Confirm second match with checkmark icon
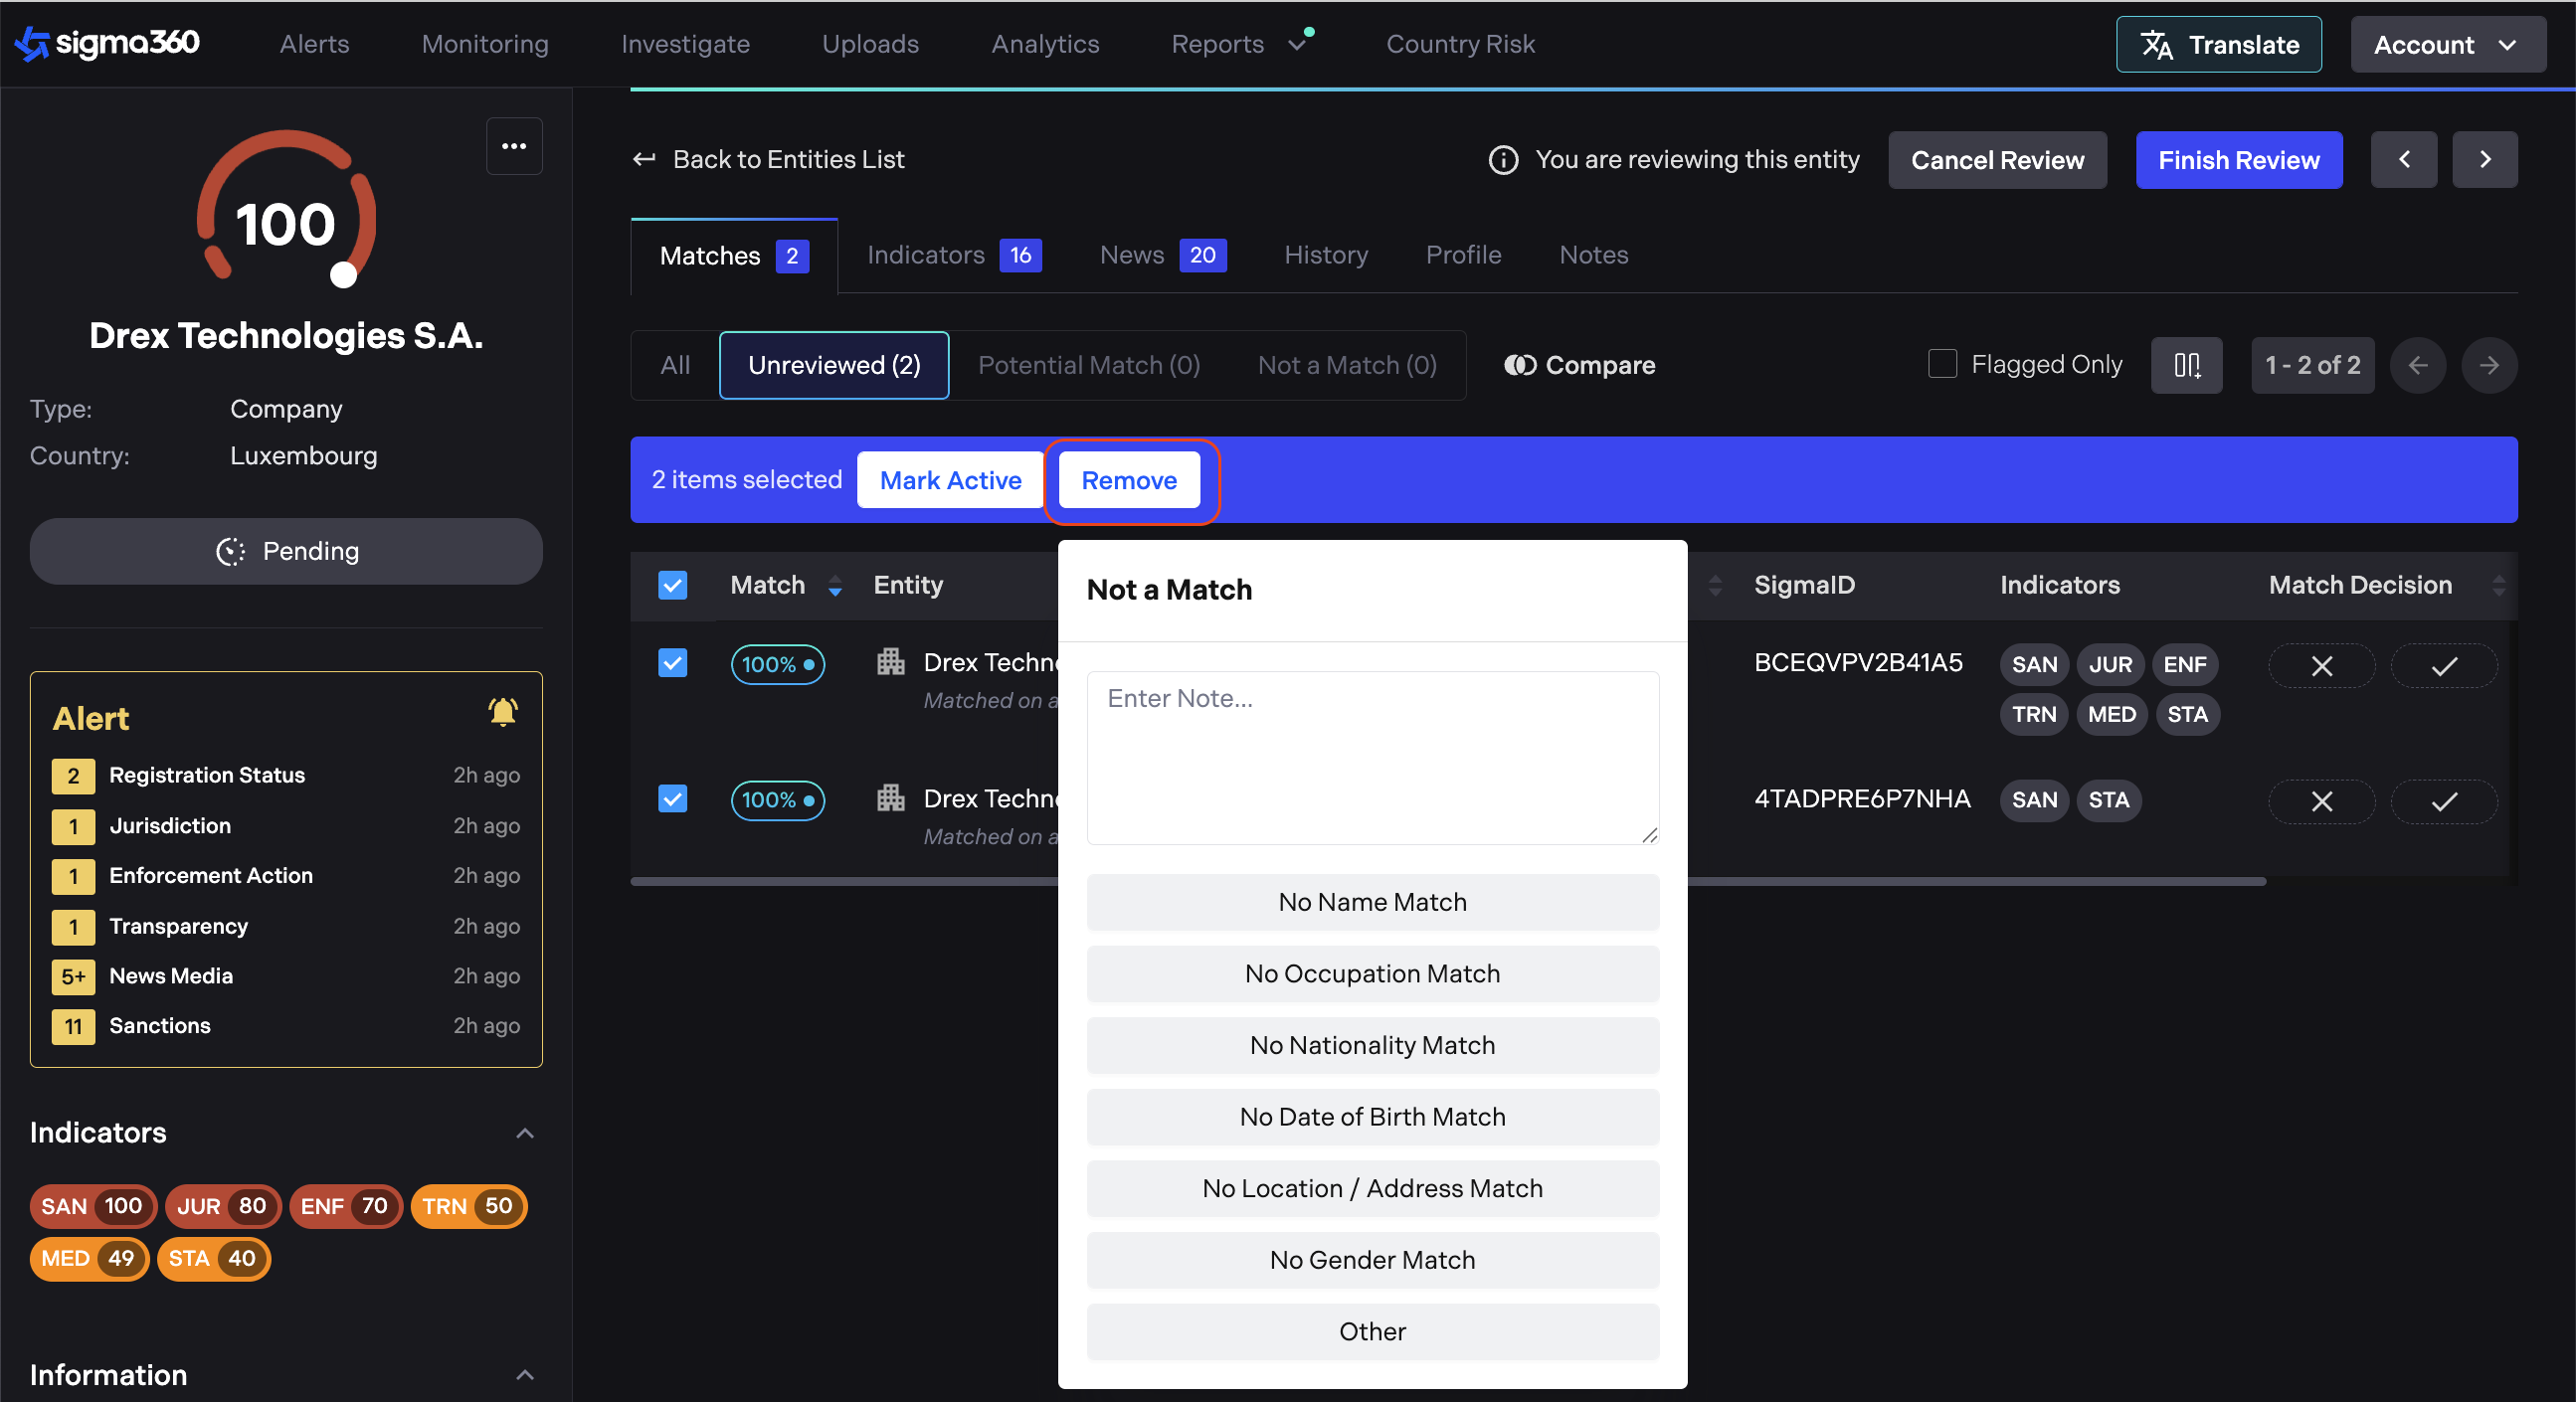The image size is (2576, 1402). pyautogui.click(x=2443, y=801)
